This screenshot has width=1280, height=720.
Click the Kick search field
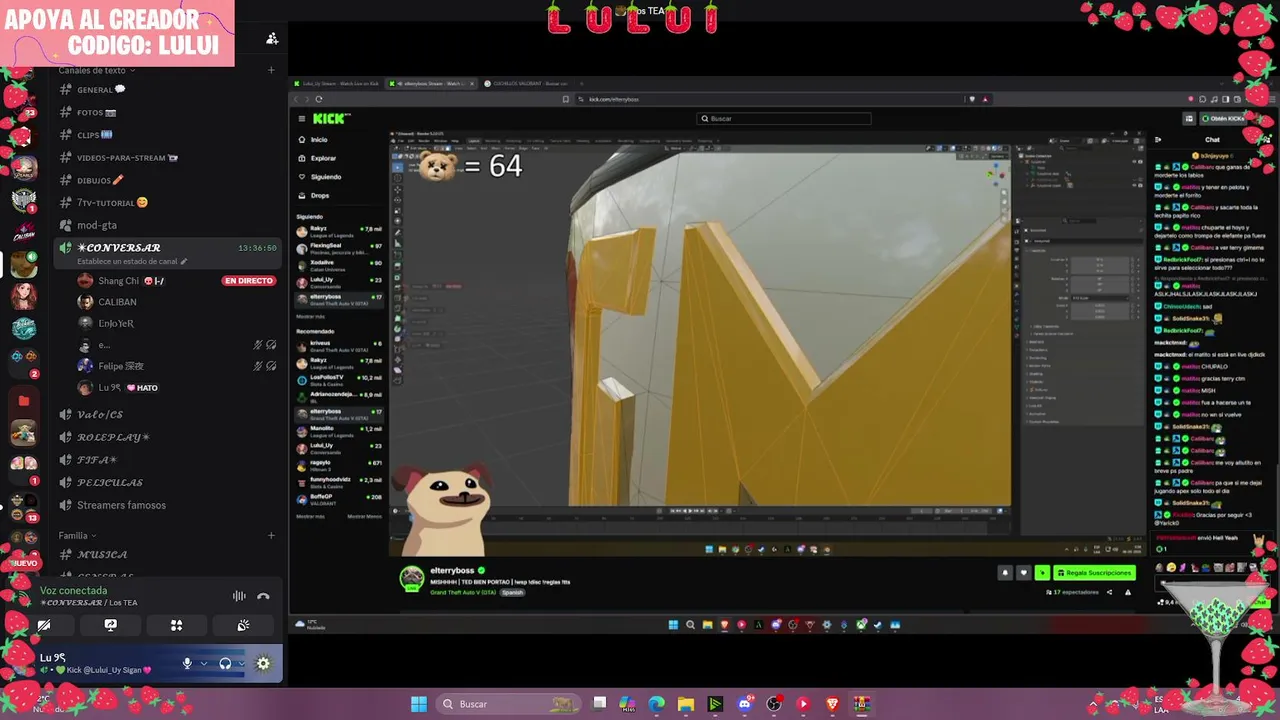pos(784,118)
